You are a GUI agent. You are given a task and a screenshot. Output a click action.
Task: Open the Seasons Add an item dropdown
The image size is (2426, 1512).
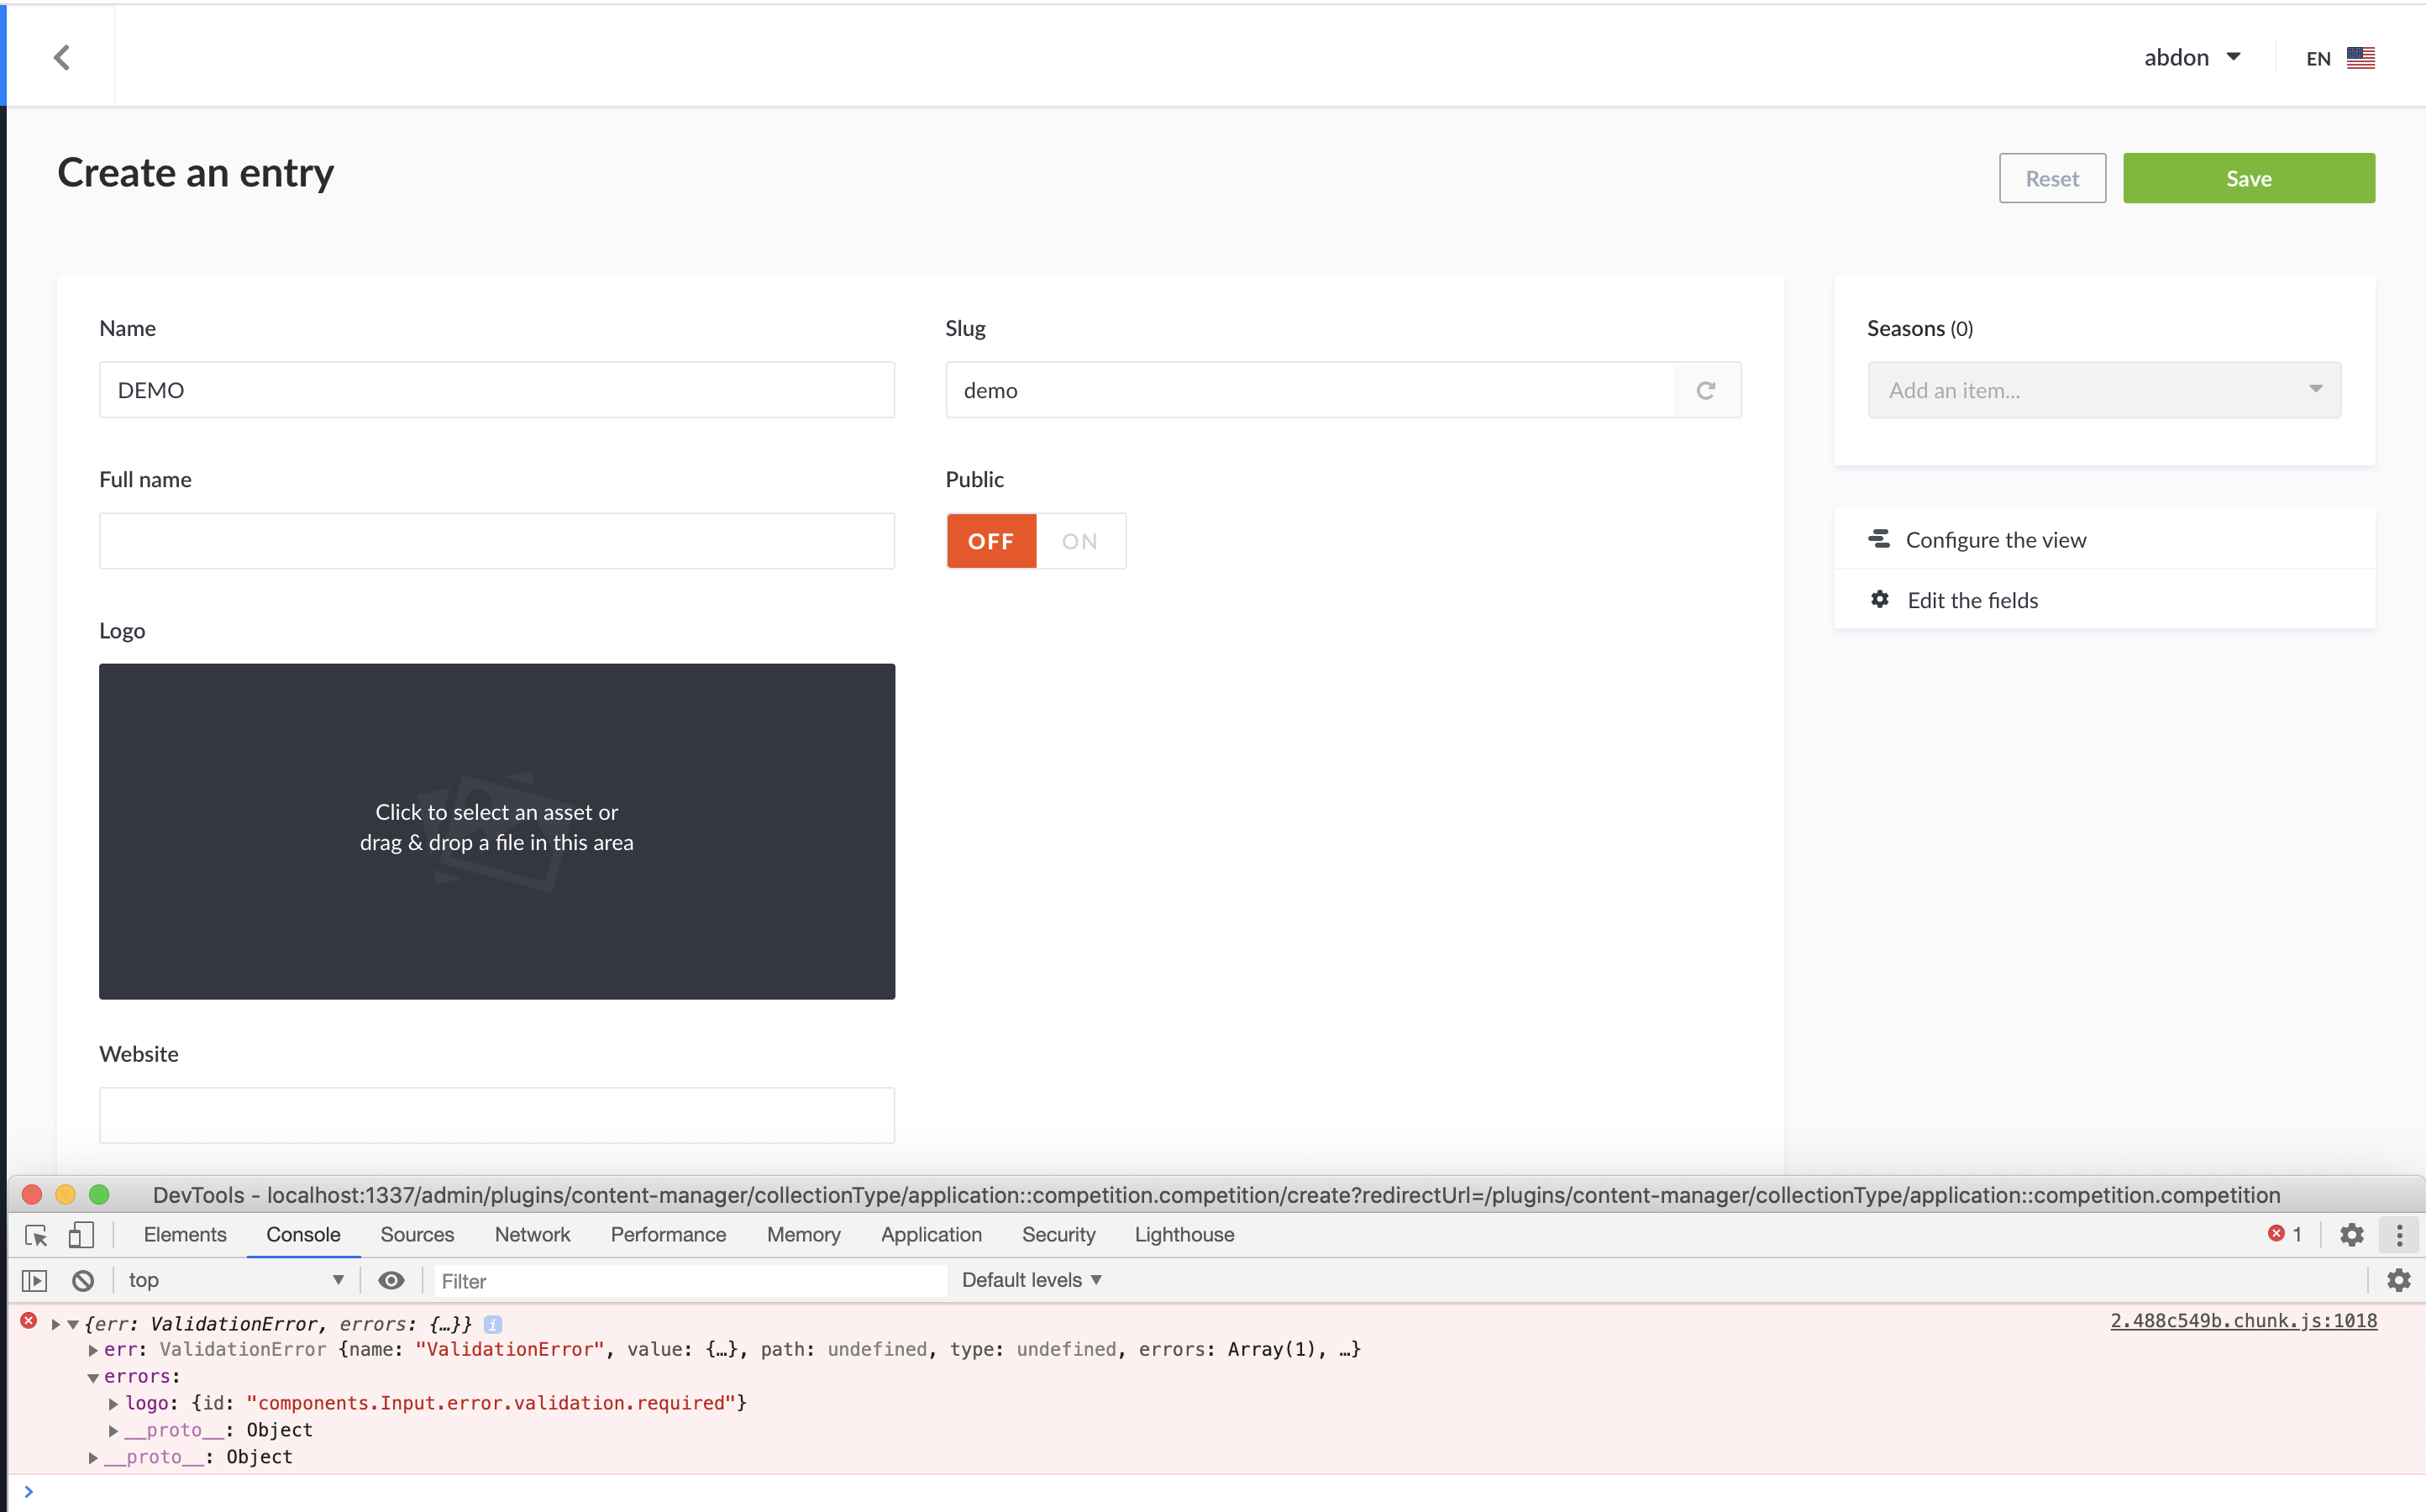point(2103,390)
